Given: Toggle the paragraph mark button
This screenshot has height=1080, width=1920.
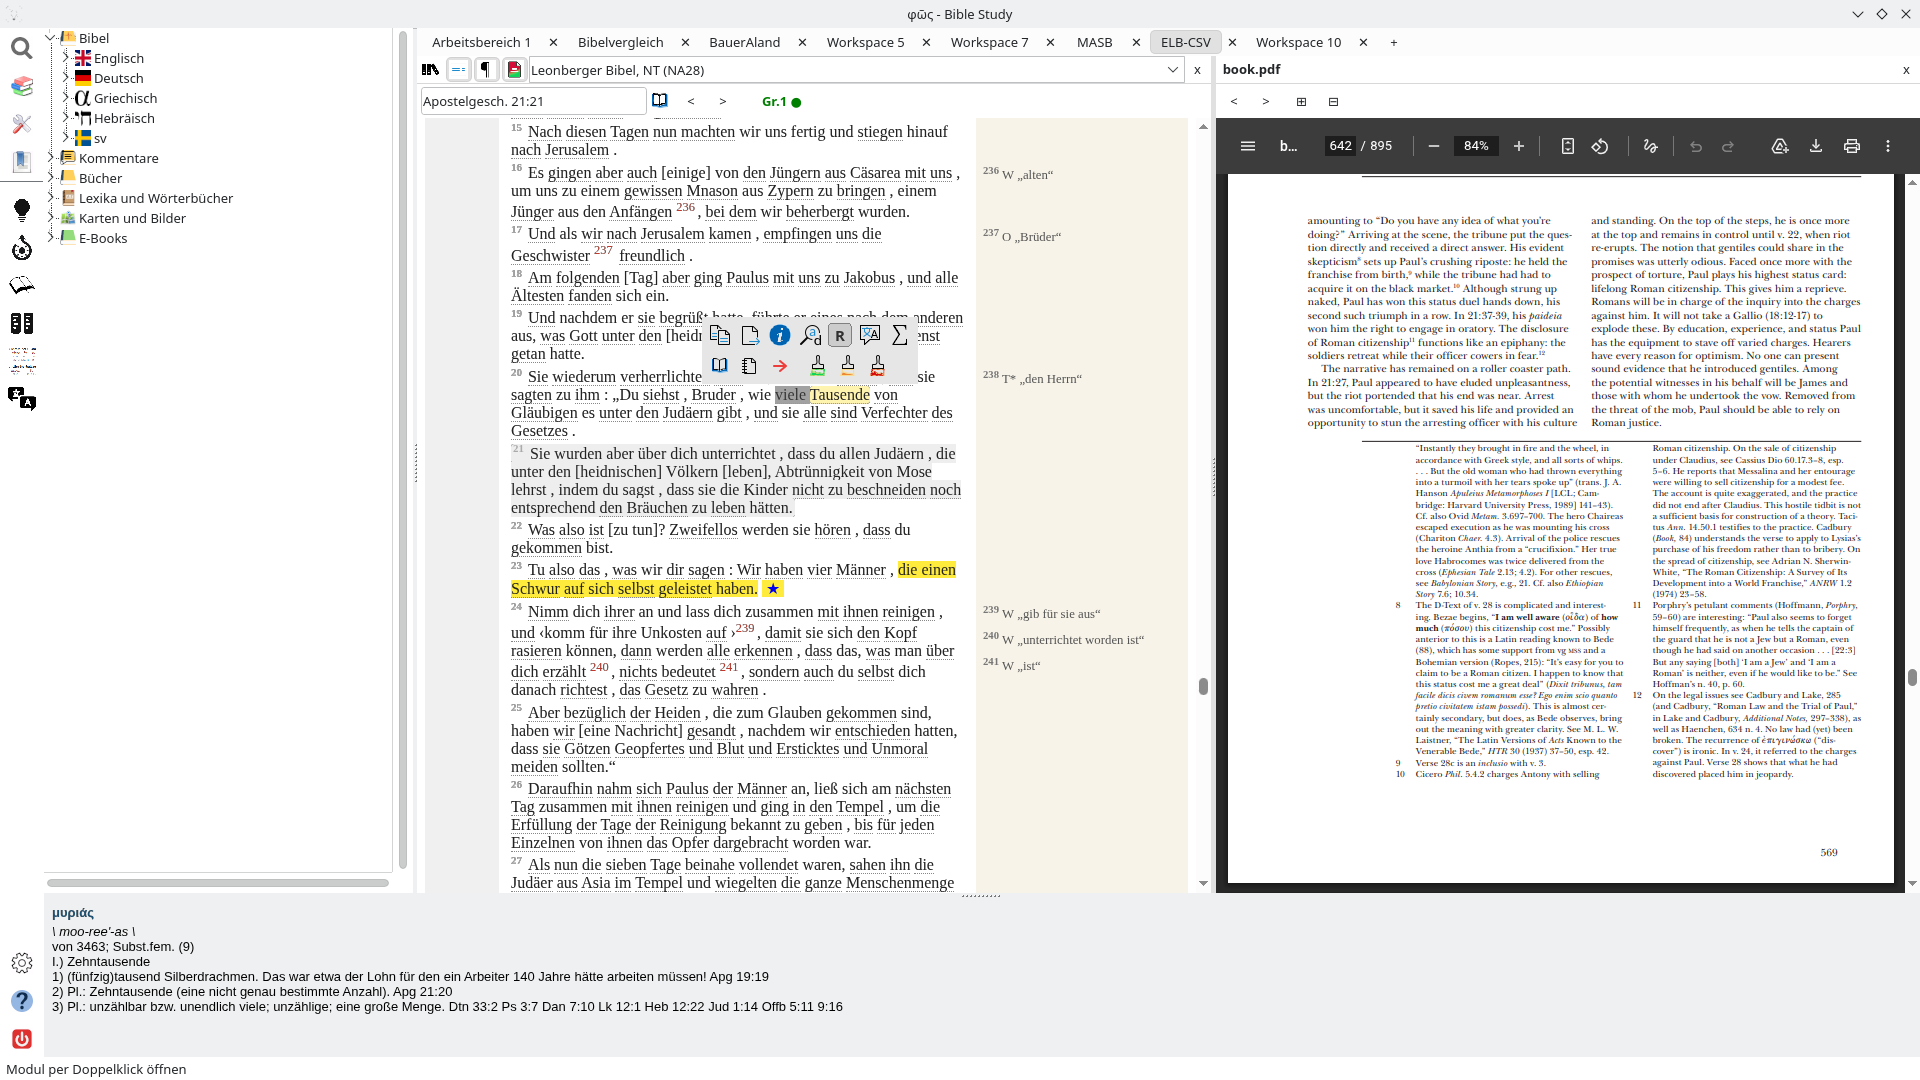Looking at the screenshot, I should pyautogui.click(x=486, y=70).
